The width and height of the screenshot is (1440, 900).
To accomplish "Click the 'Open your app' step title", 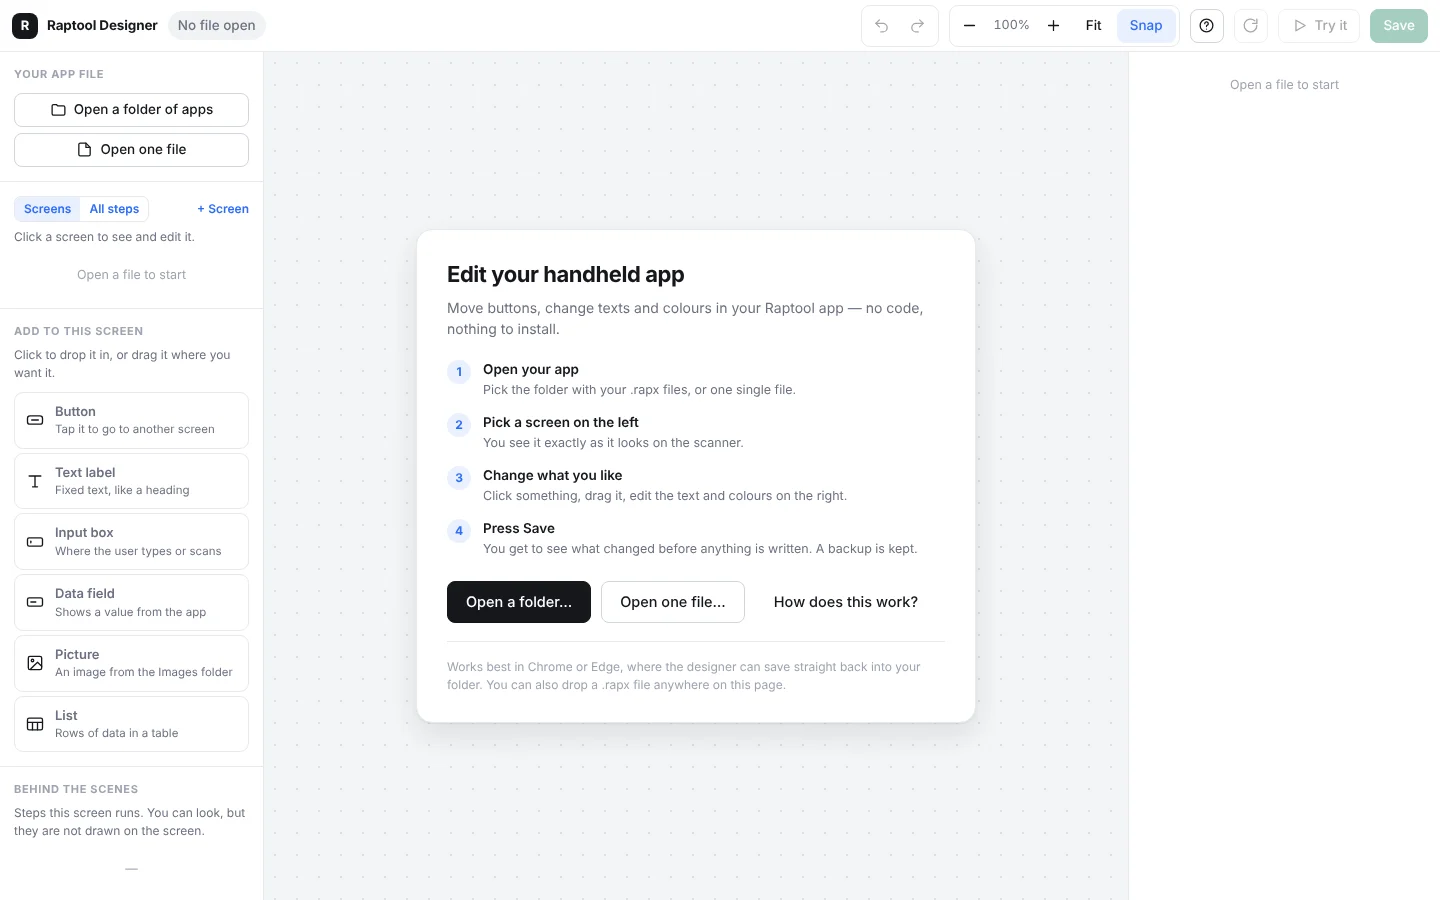I will click(531, 369).
